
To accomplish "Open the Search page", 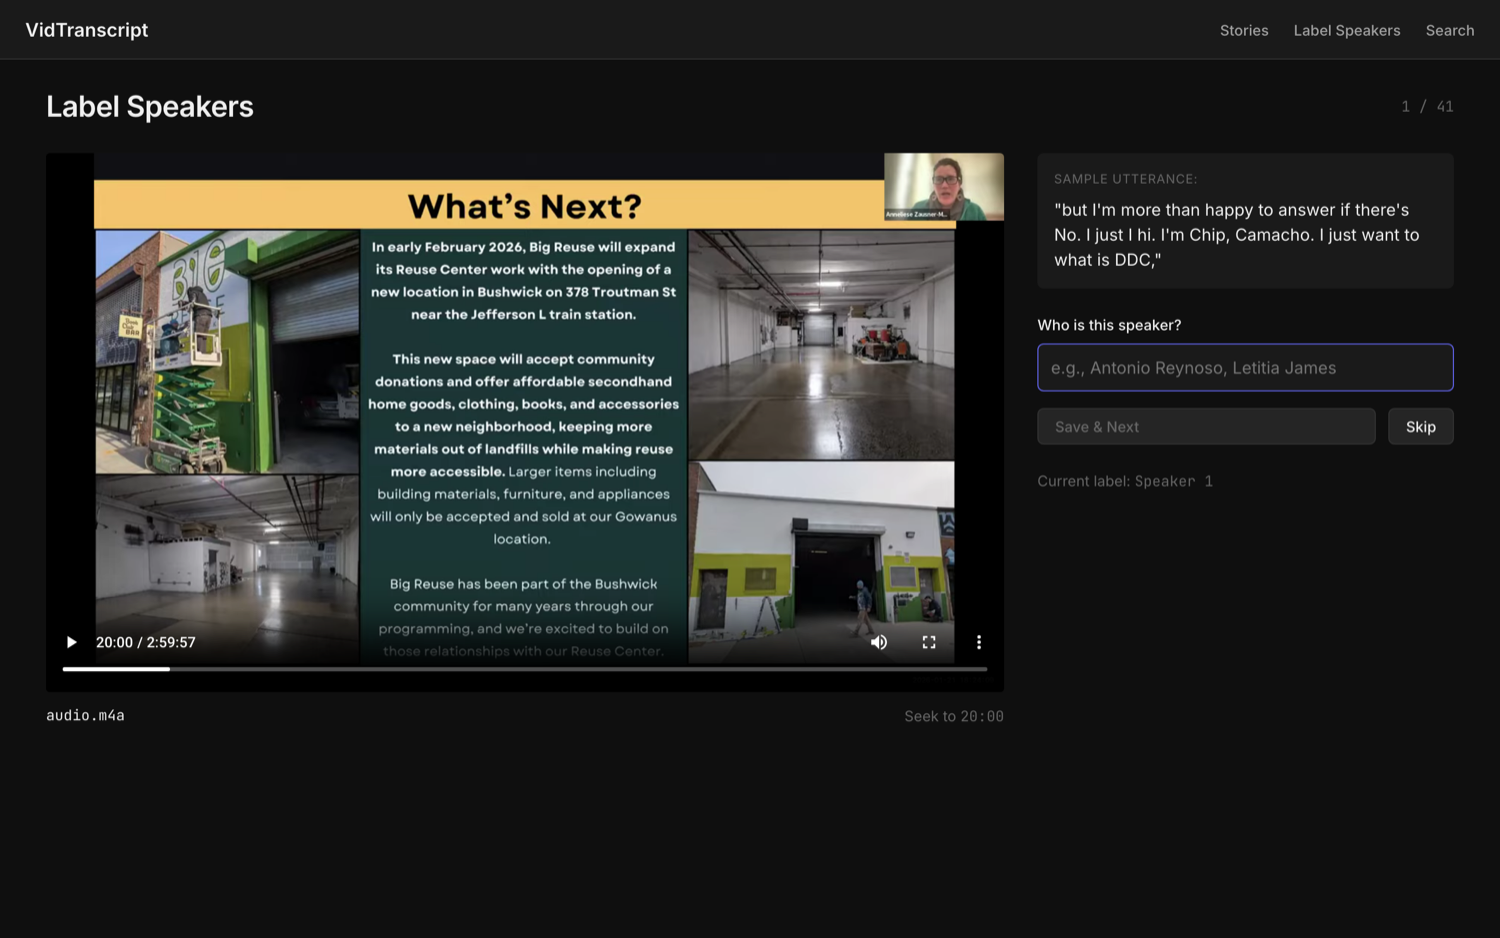I will [x=1450, y=30].
